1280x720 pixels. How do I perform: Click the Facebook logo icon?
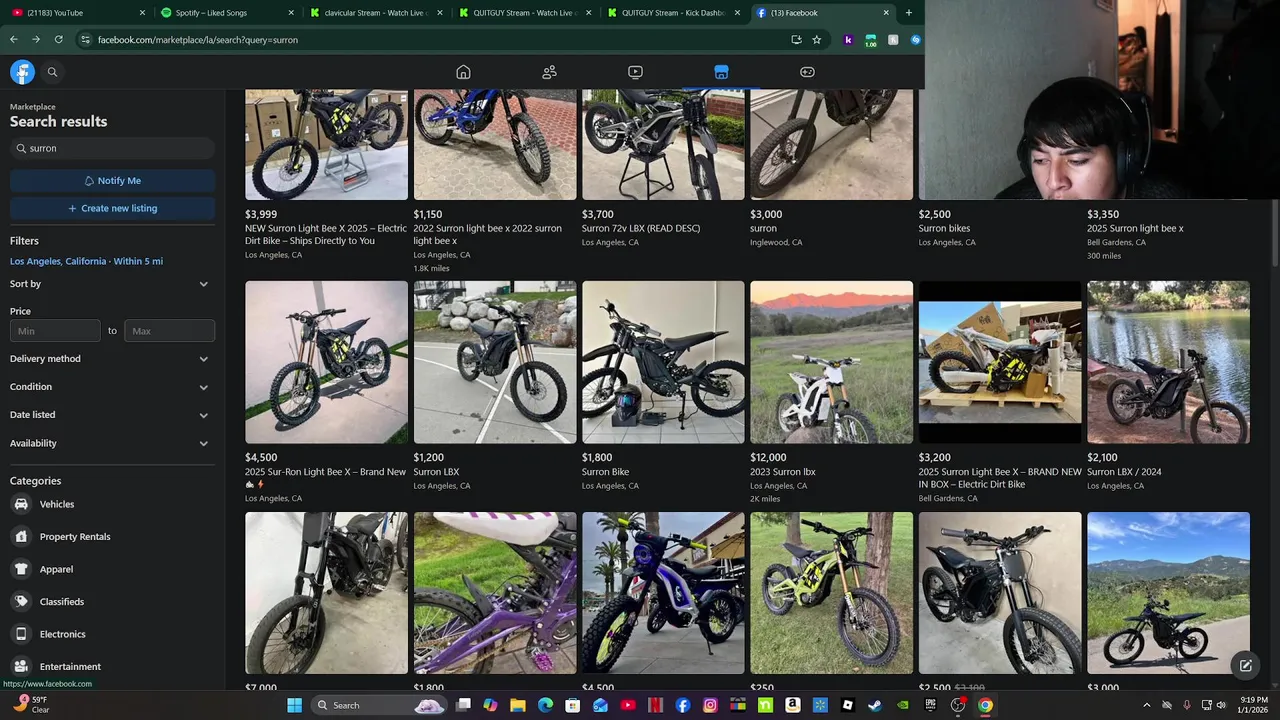[x=22, y=72]
